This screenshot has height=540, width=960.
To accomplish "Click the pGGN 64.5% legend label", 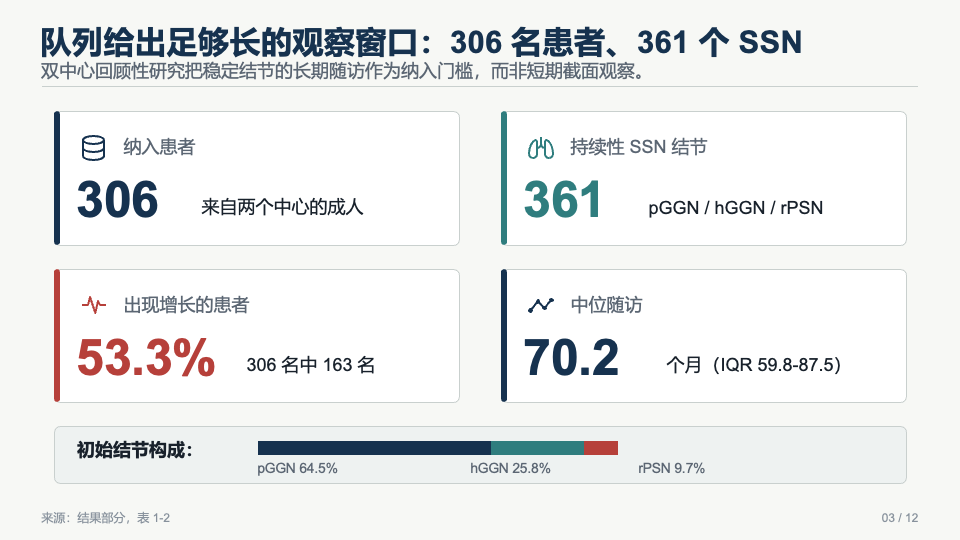I will click(298, 468).
